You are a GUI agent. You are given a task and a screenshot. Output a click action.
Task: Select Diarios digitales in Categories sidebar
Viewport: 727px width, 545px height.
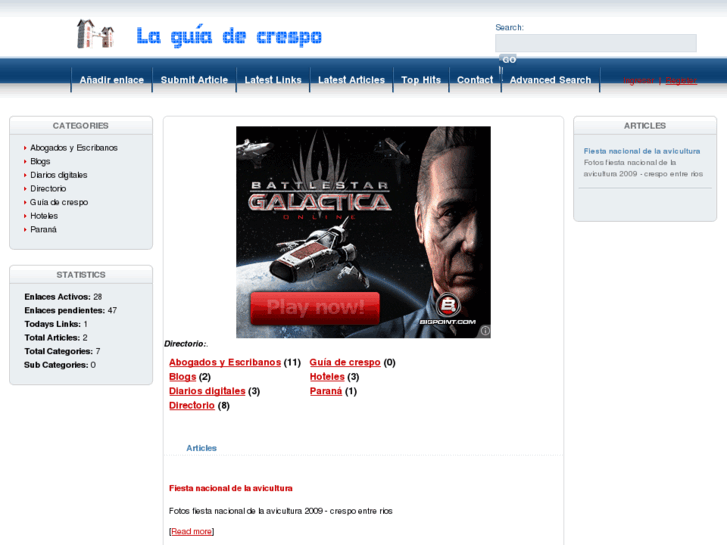click(58, 175)
